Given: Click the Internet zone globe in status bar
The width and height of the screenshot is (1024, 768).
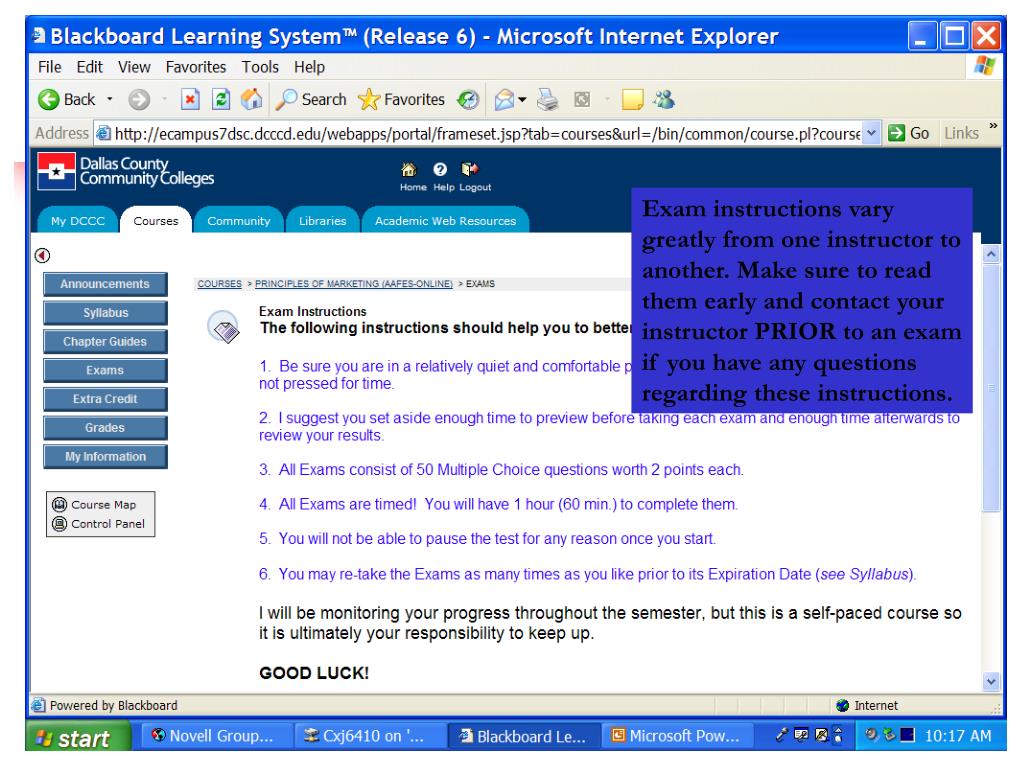Looking at the screenshot, I should 842,705.
